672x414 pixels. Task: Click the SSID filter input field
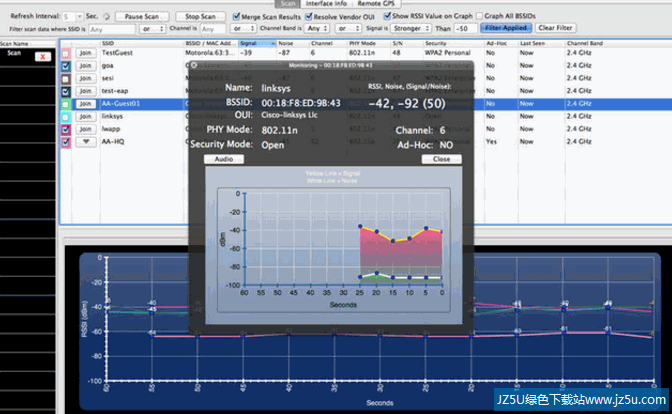pyautogui.click(x=112, y=29)
